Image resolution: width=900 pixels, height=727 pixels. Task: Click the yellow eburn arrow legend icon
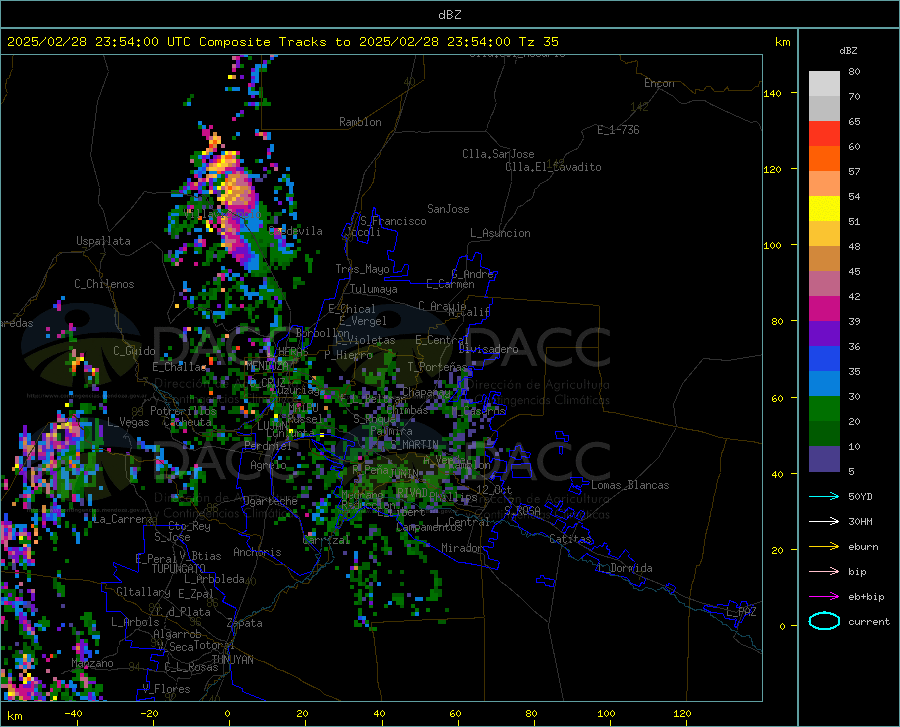point(824,546)
